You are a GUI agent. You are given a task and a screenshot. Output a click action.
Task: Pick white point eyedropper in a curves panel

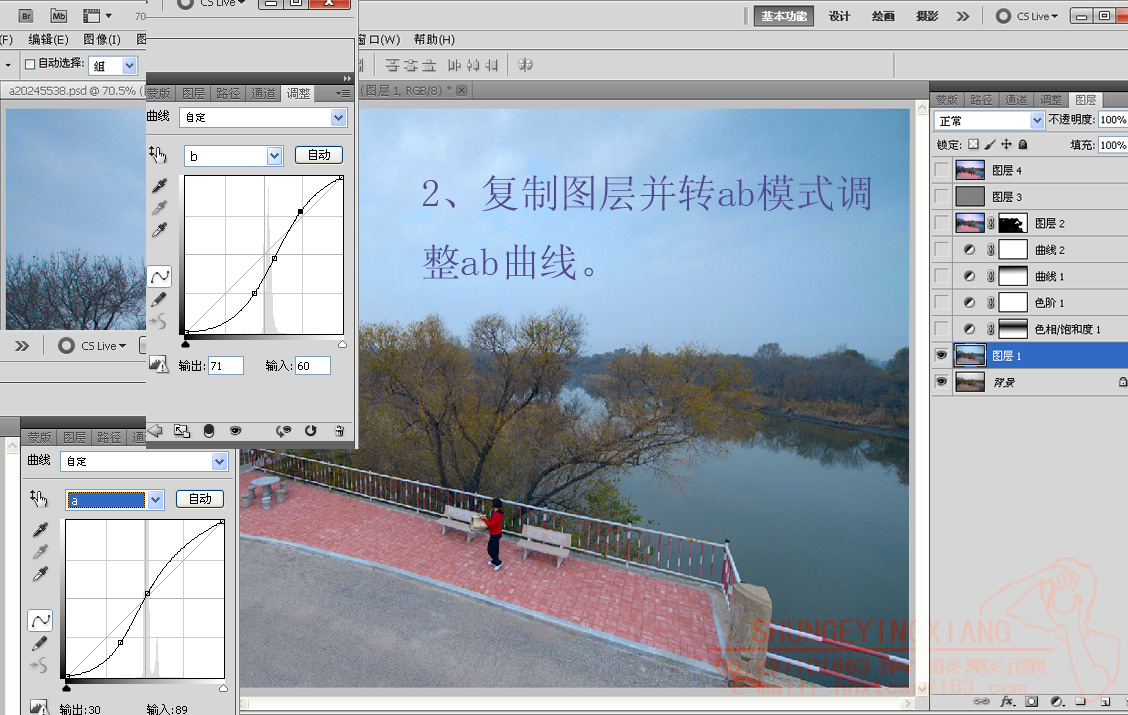tap(40, 574)
